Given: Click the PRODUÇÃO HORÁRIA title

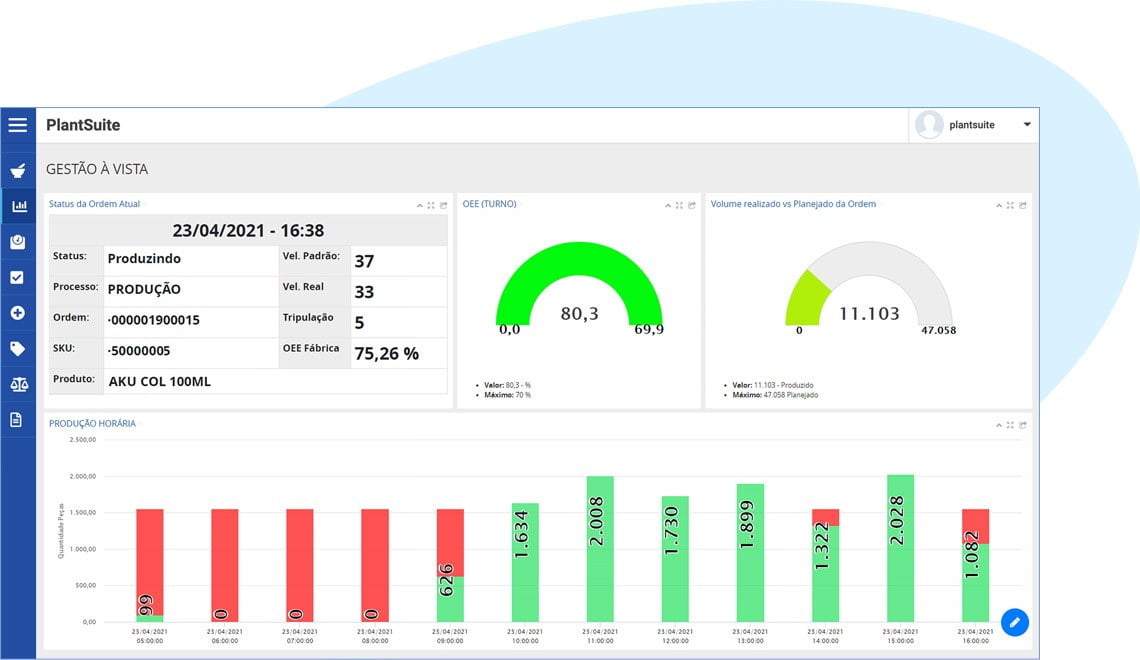Looking at the screenshot, I should (x=92, y=424).
